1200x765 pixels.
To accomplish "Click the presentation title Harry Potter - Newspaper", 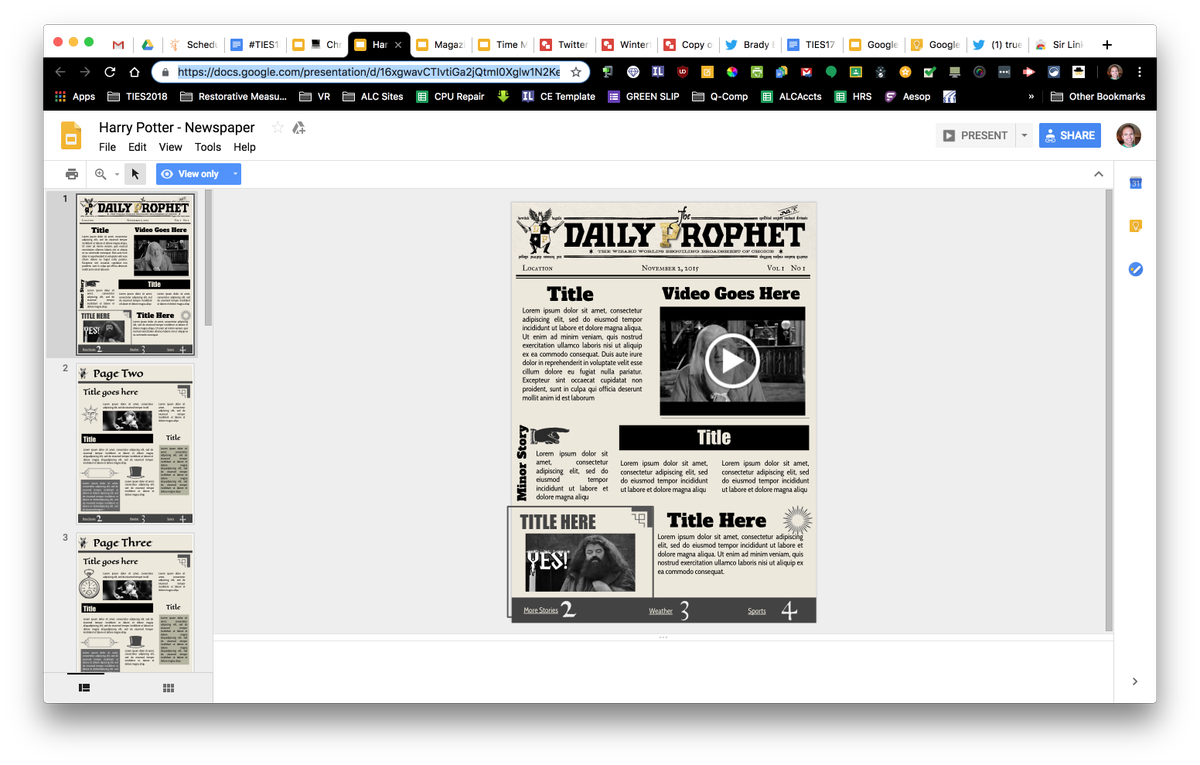I will 177,128.
